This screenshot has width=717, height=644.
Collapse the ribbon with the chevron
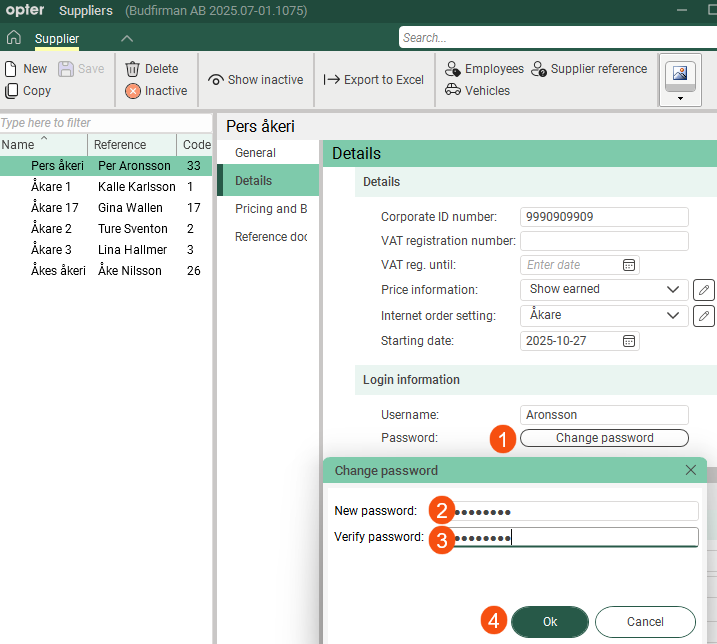click(x=127, y=38)
